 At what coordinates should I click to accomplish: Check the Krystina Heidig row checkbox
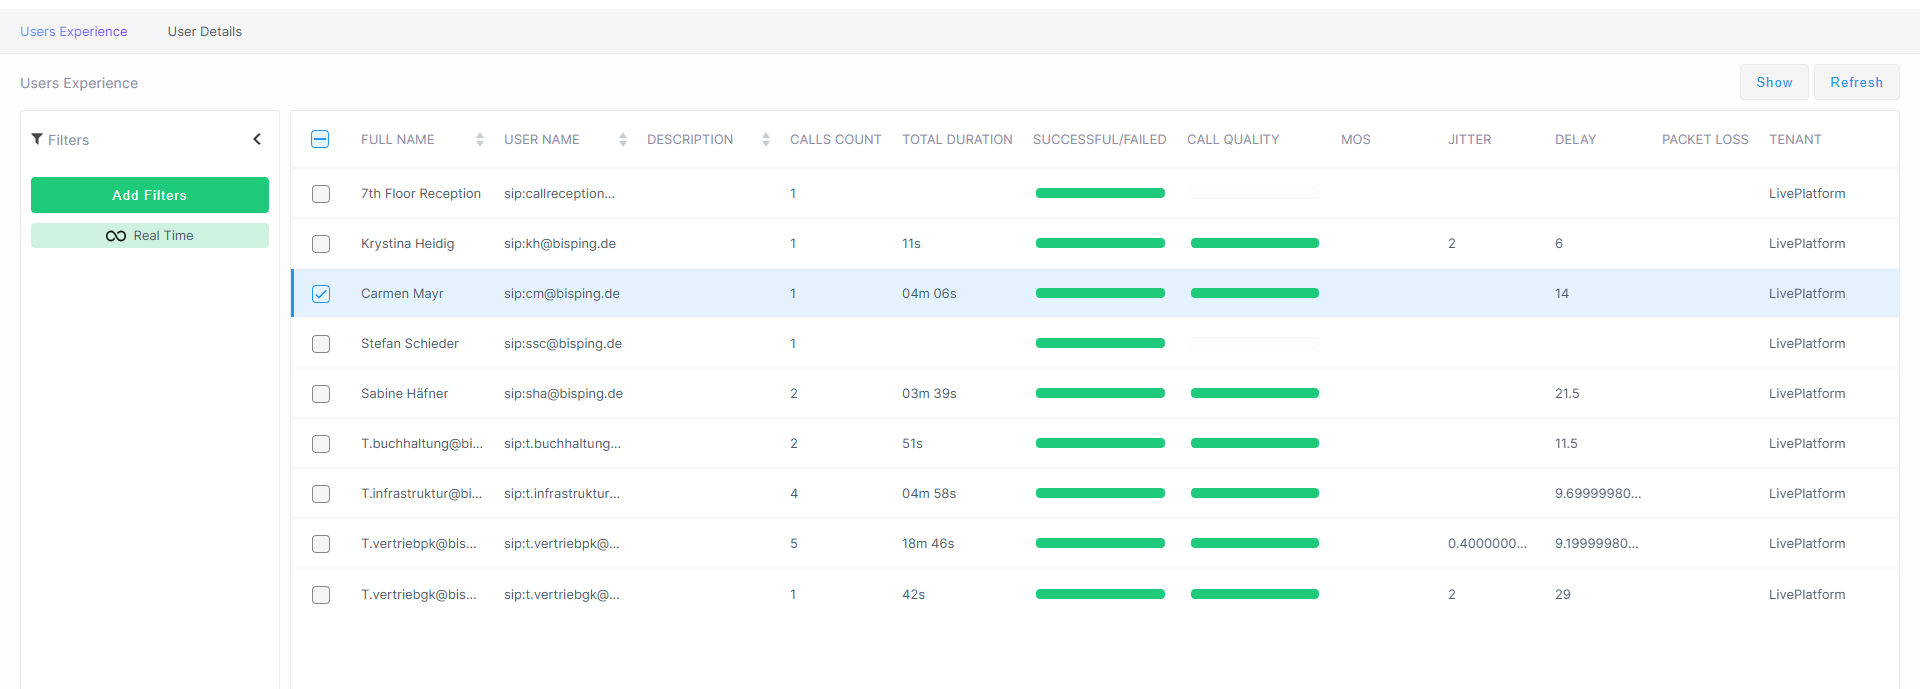[x=321, y=244]
